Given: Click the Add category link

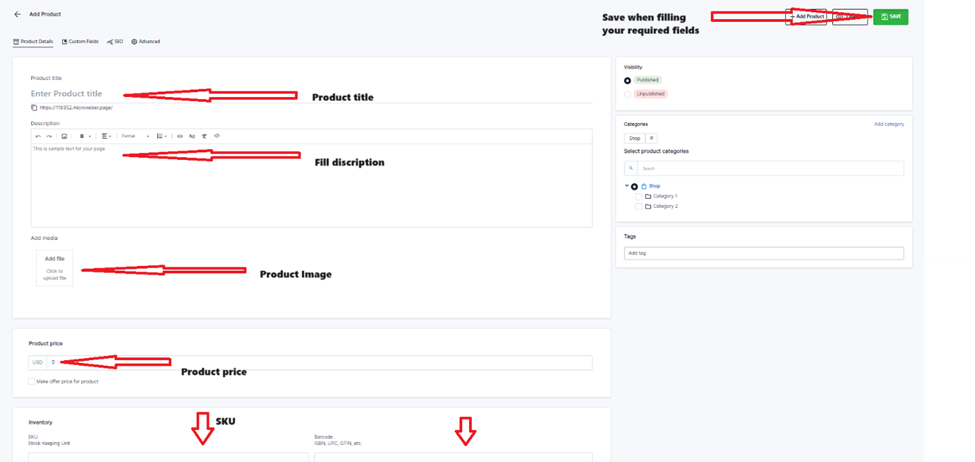Looking at the screenshot, I should coord(888,124).
